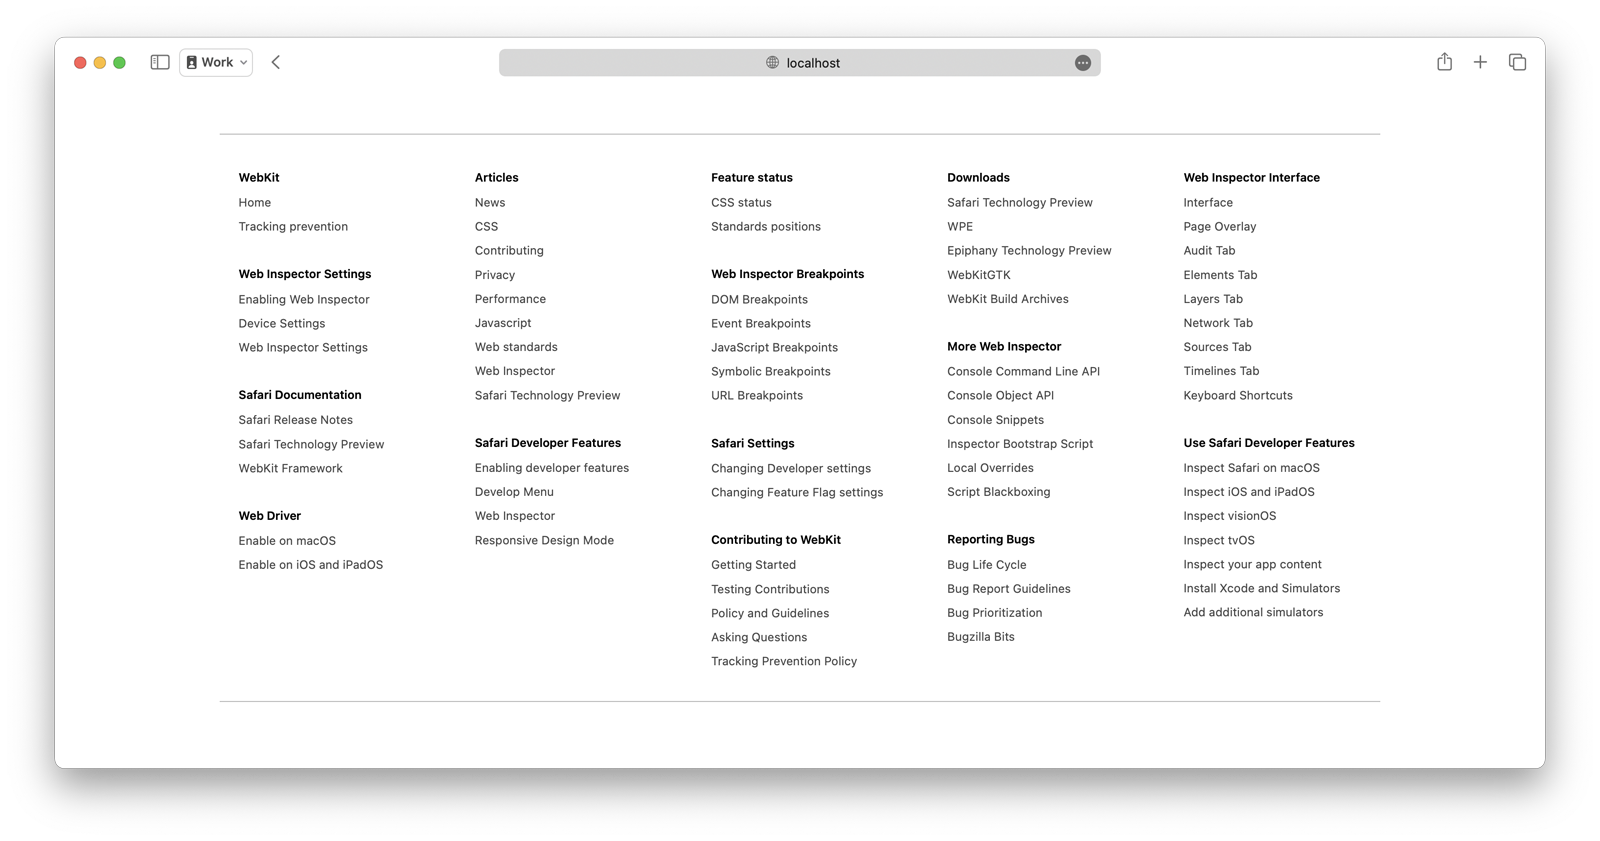Open the Bugzilla Bits link
This screenshot has height=841, width=1600.
click(981, 637)
